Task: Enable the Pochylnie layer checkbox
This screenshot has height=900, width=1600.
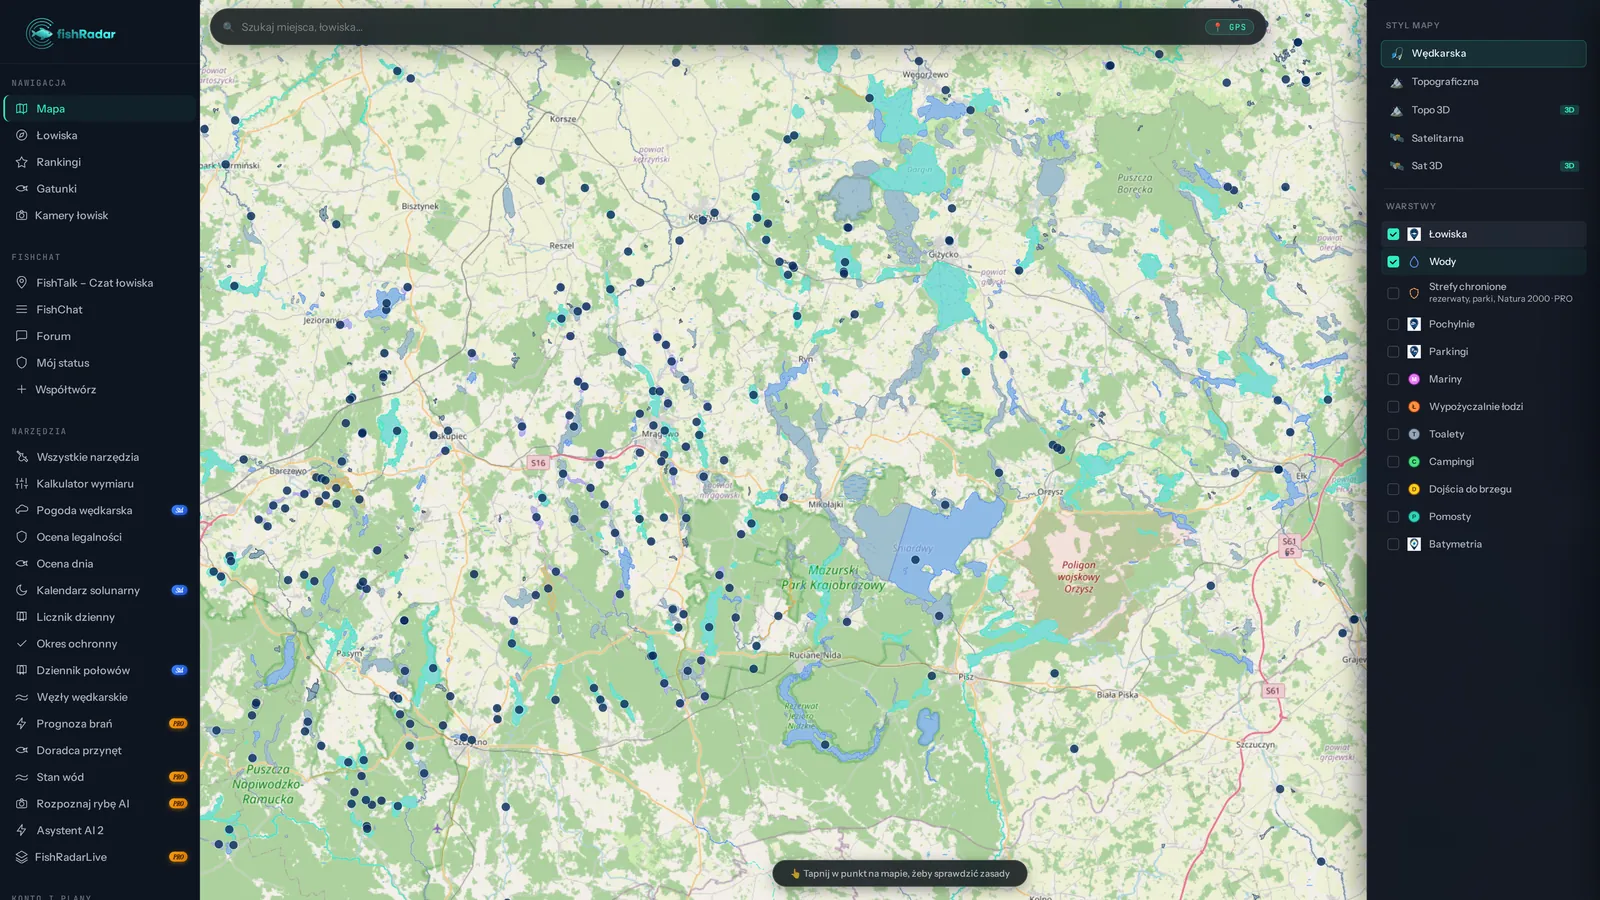Action: tap(1393, 324)
